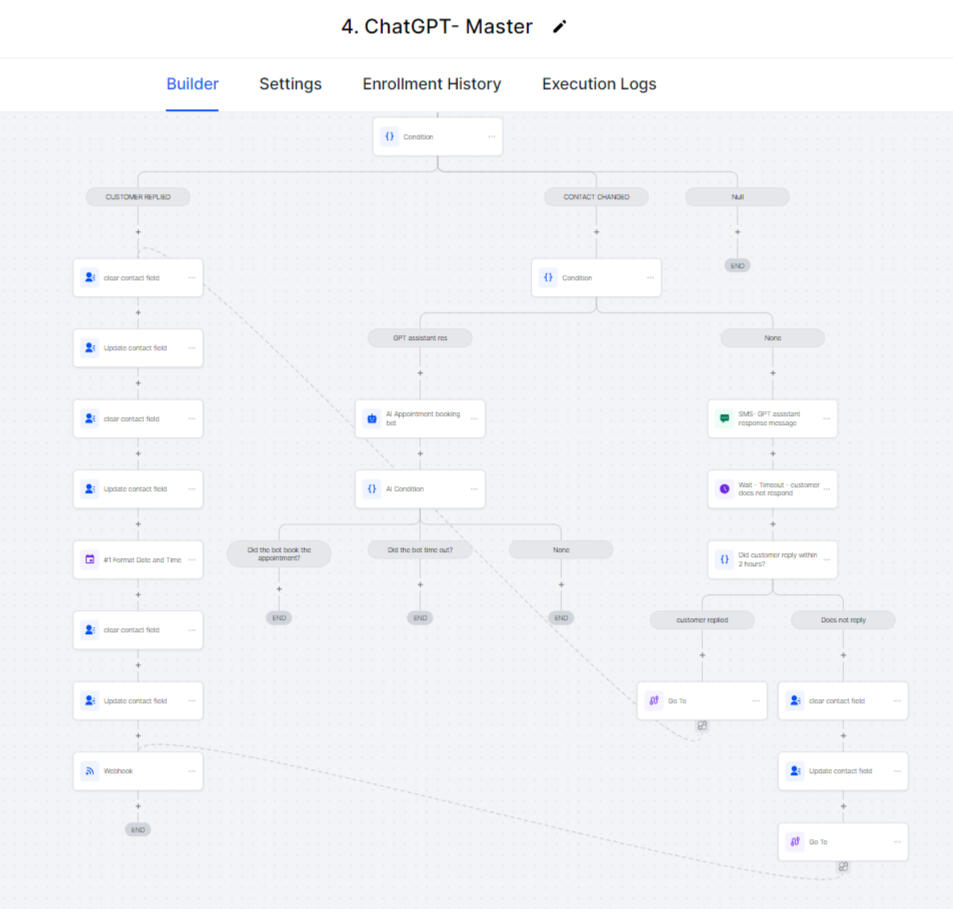Click the END marker under 'Did the bot book the appointment?'
The image size is (953, 909).
pos(279,618)
